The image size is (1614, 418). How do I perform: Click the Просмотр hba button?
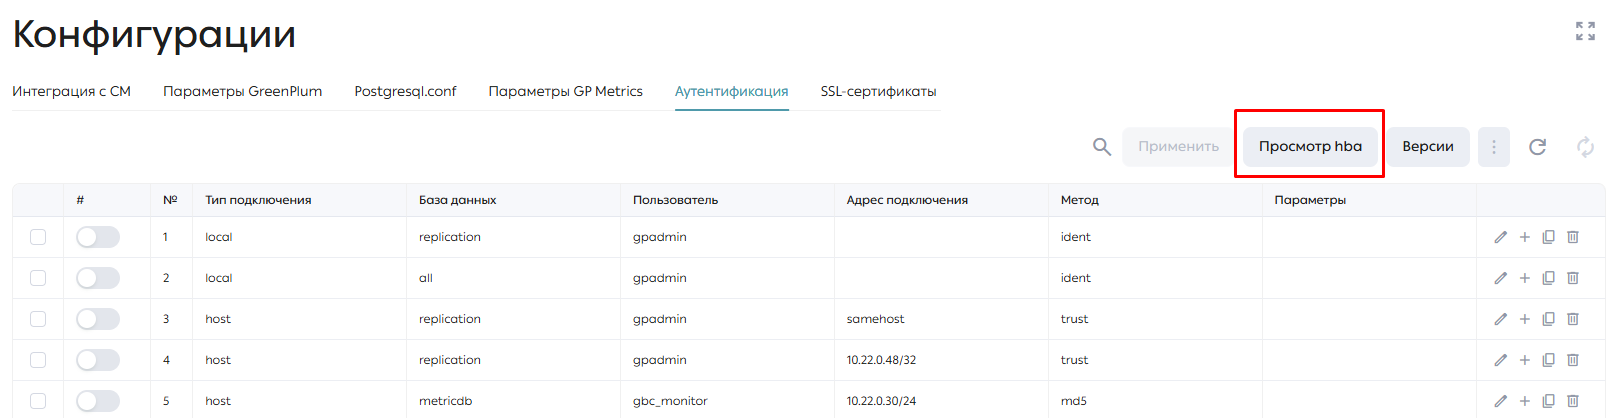(1310, 147)
